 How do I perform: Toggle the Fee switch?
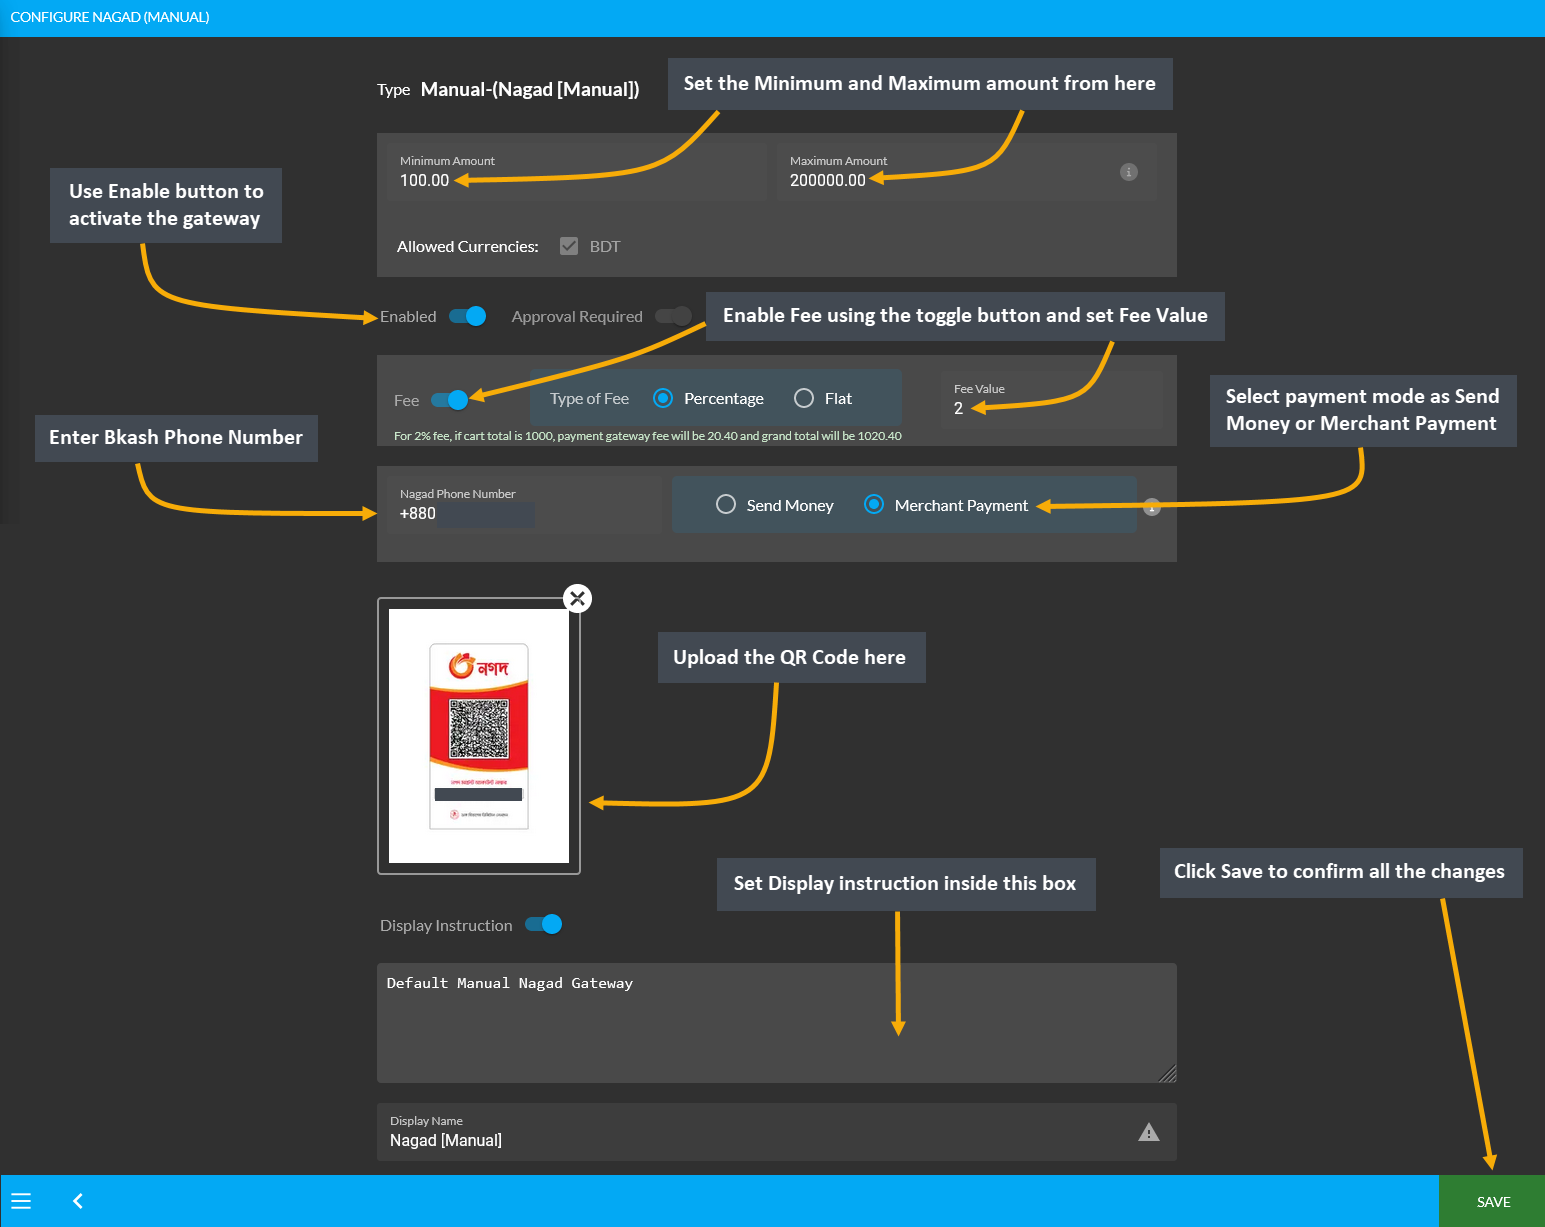pos(449,400)
